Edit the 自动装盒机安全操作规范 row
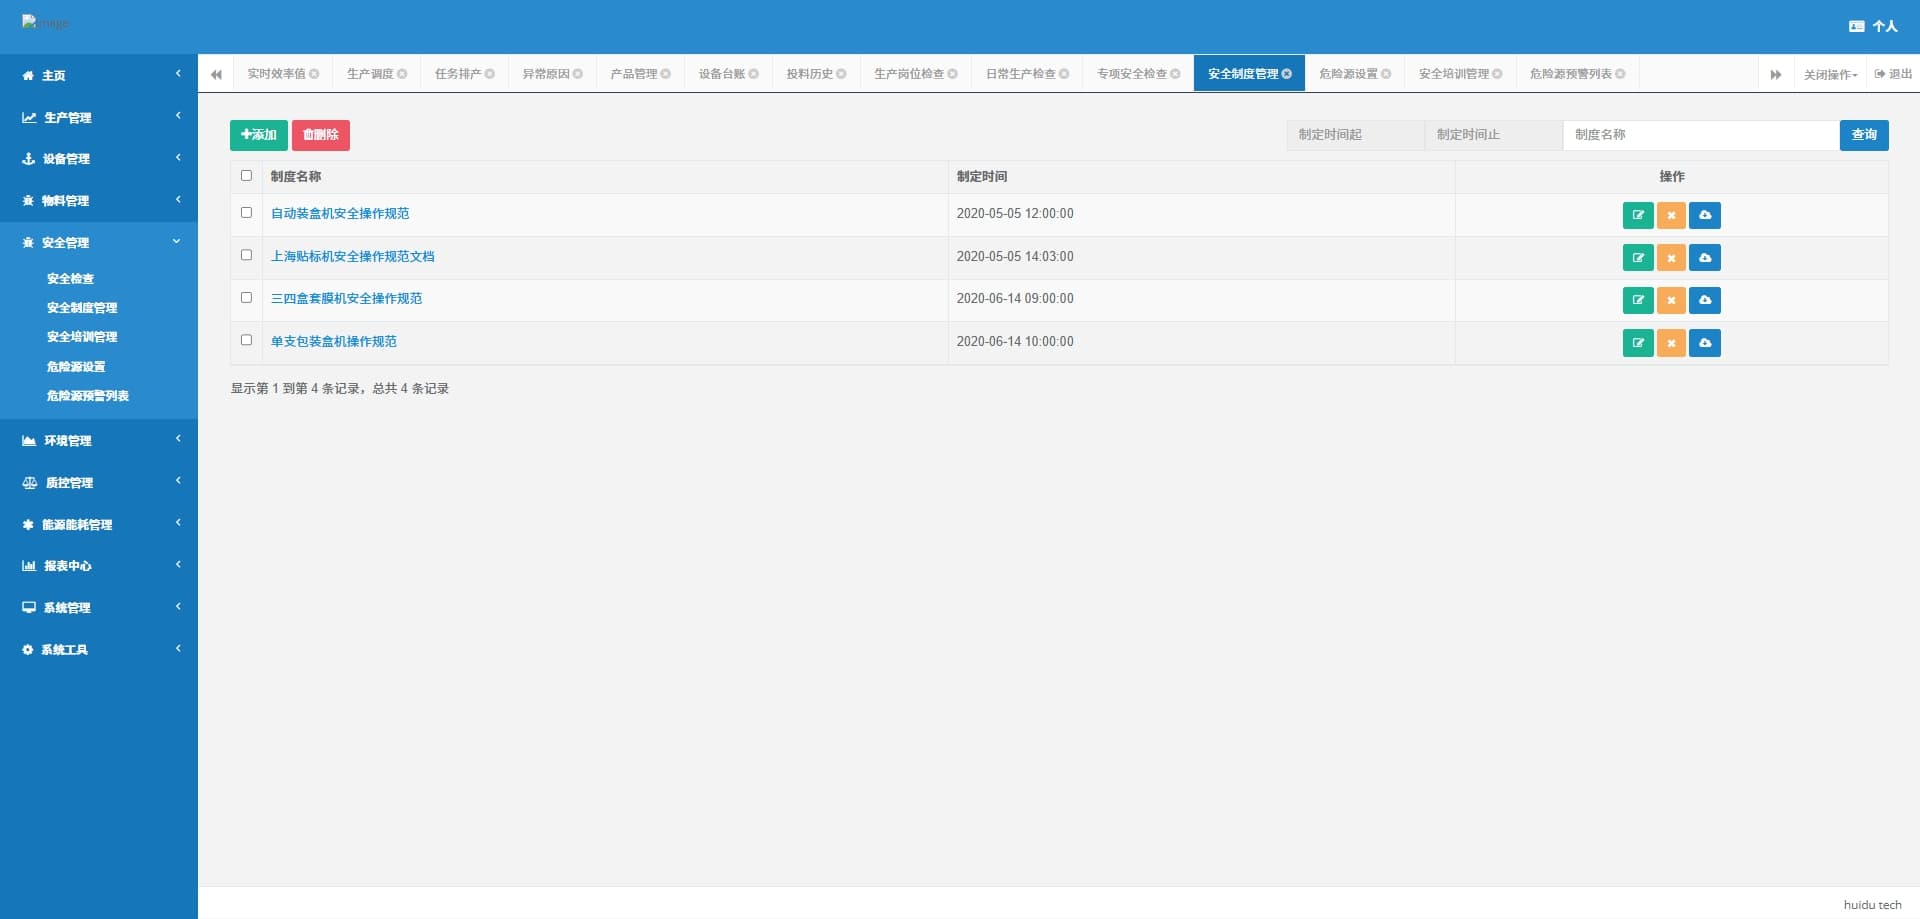Screen dimensions: 1920x919 1638,215
